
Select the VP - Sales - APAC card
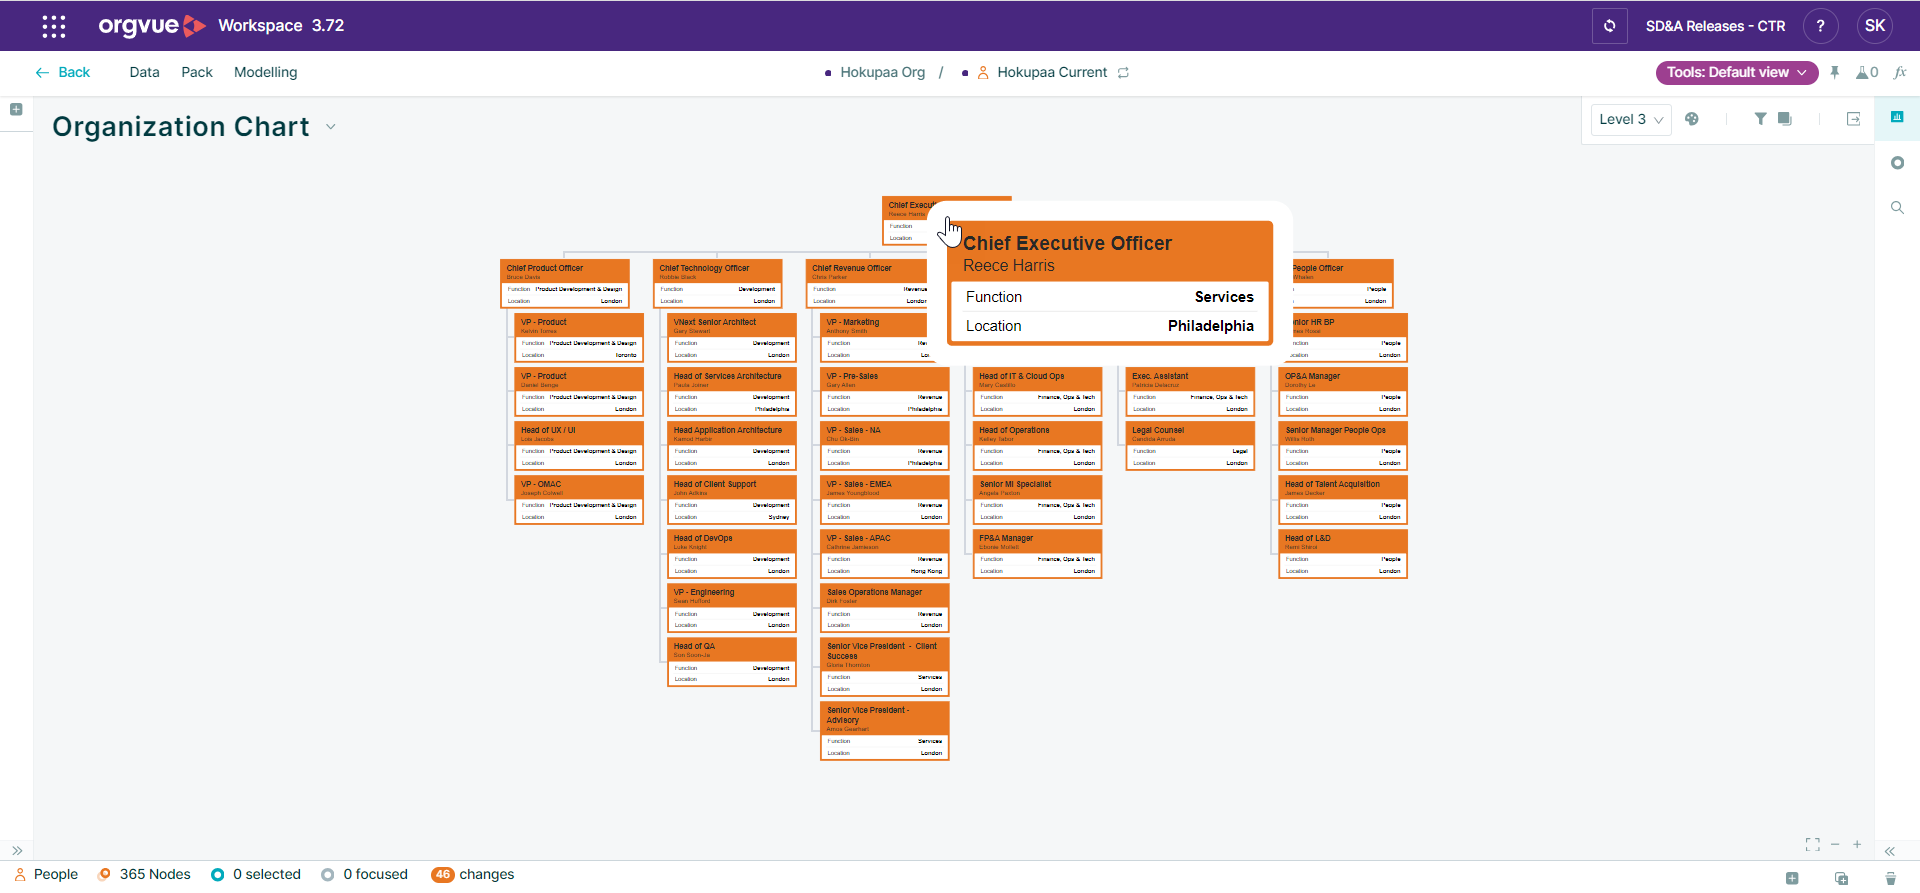coord(885,553)
